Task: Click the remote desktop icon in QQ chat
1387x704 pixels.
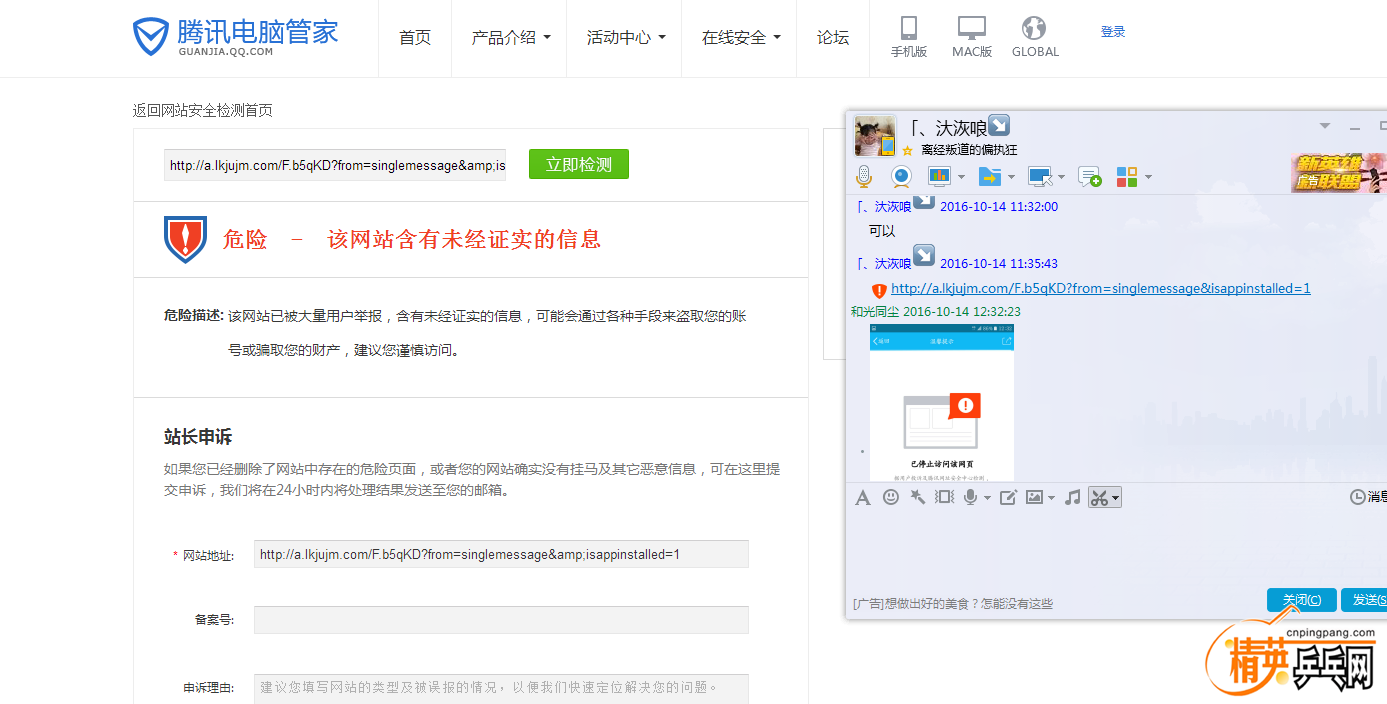Action: 1040,177
